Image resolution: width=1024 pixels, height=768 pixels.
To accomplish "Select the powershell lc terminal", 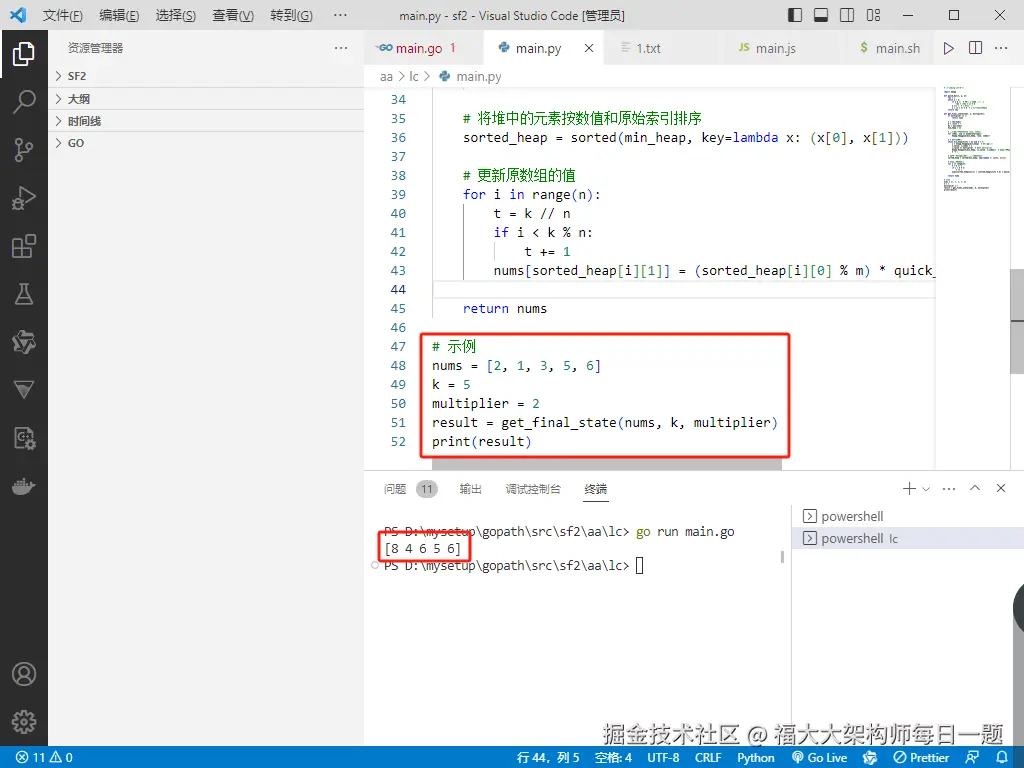I will (x=908, y=538).
